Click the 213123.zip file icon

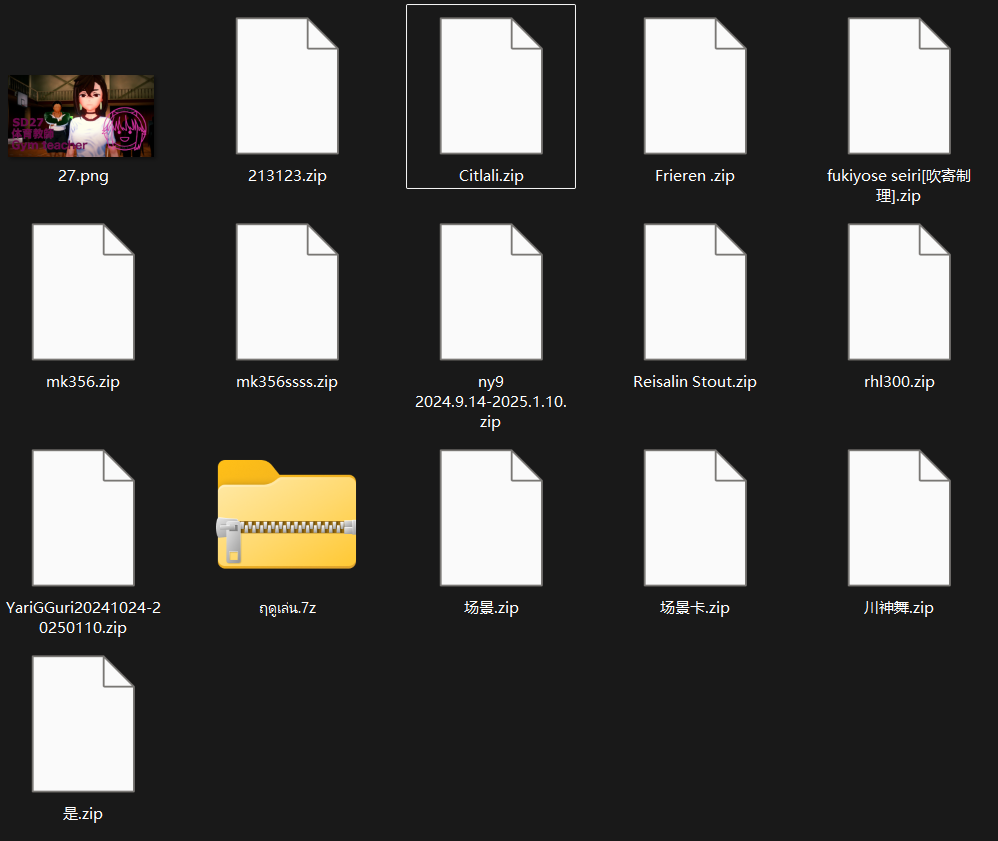tap(287, 86)
